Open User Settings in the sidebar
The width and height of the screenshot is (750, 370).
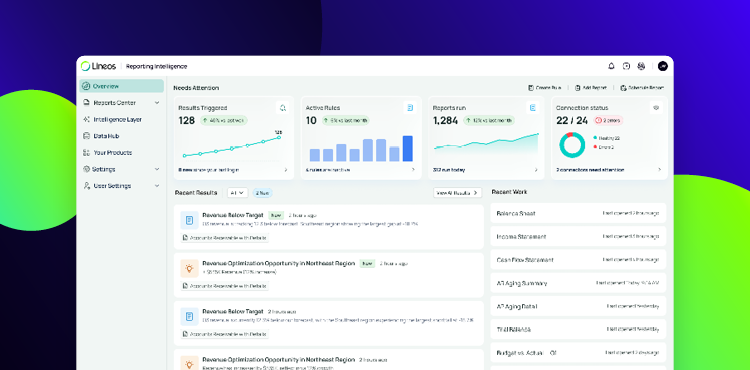tap(121, 185)
